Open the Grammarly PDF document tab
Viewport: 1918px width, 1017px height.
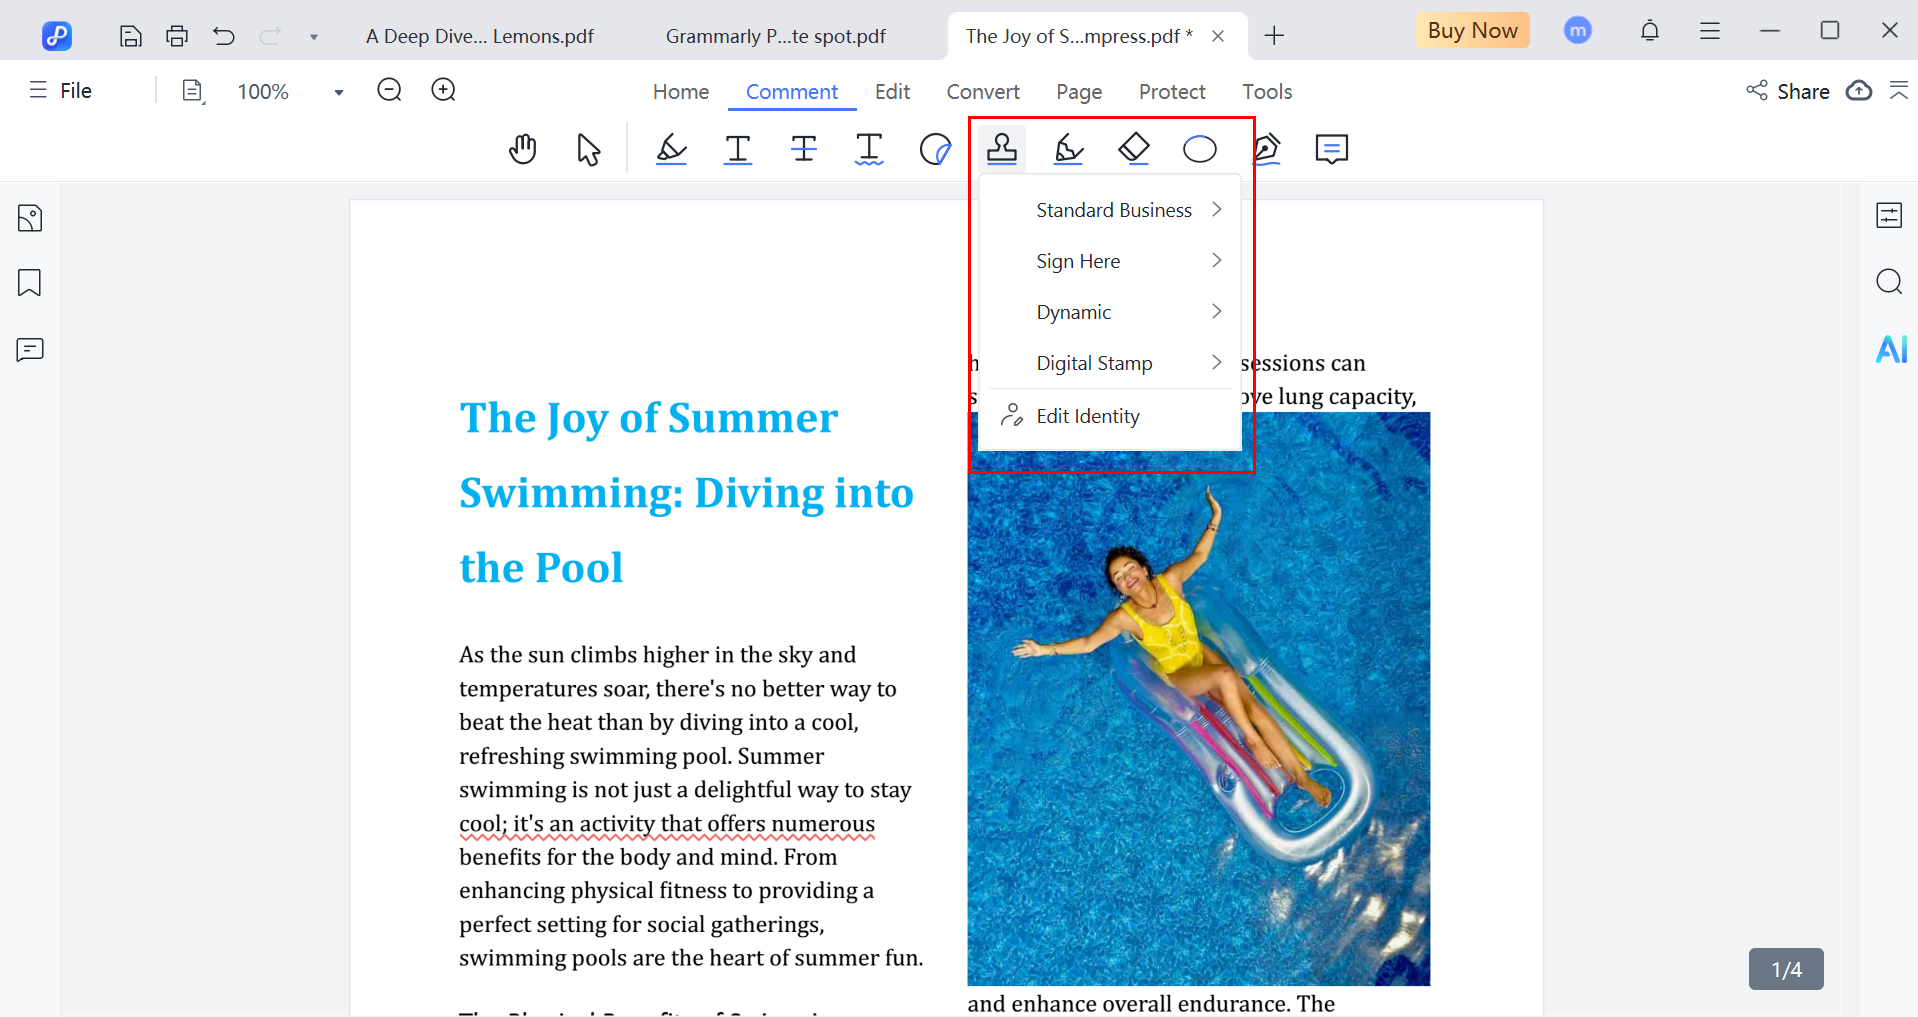tap(775, 37)
